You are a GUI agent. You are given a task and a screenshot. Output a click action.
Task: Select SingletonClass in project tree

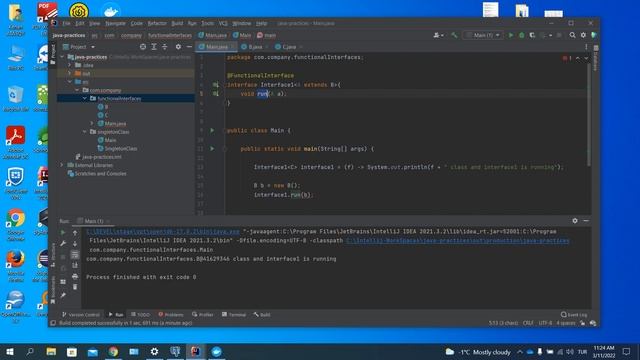click(x=121, y=149)
